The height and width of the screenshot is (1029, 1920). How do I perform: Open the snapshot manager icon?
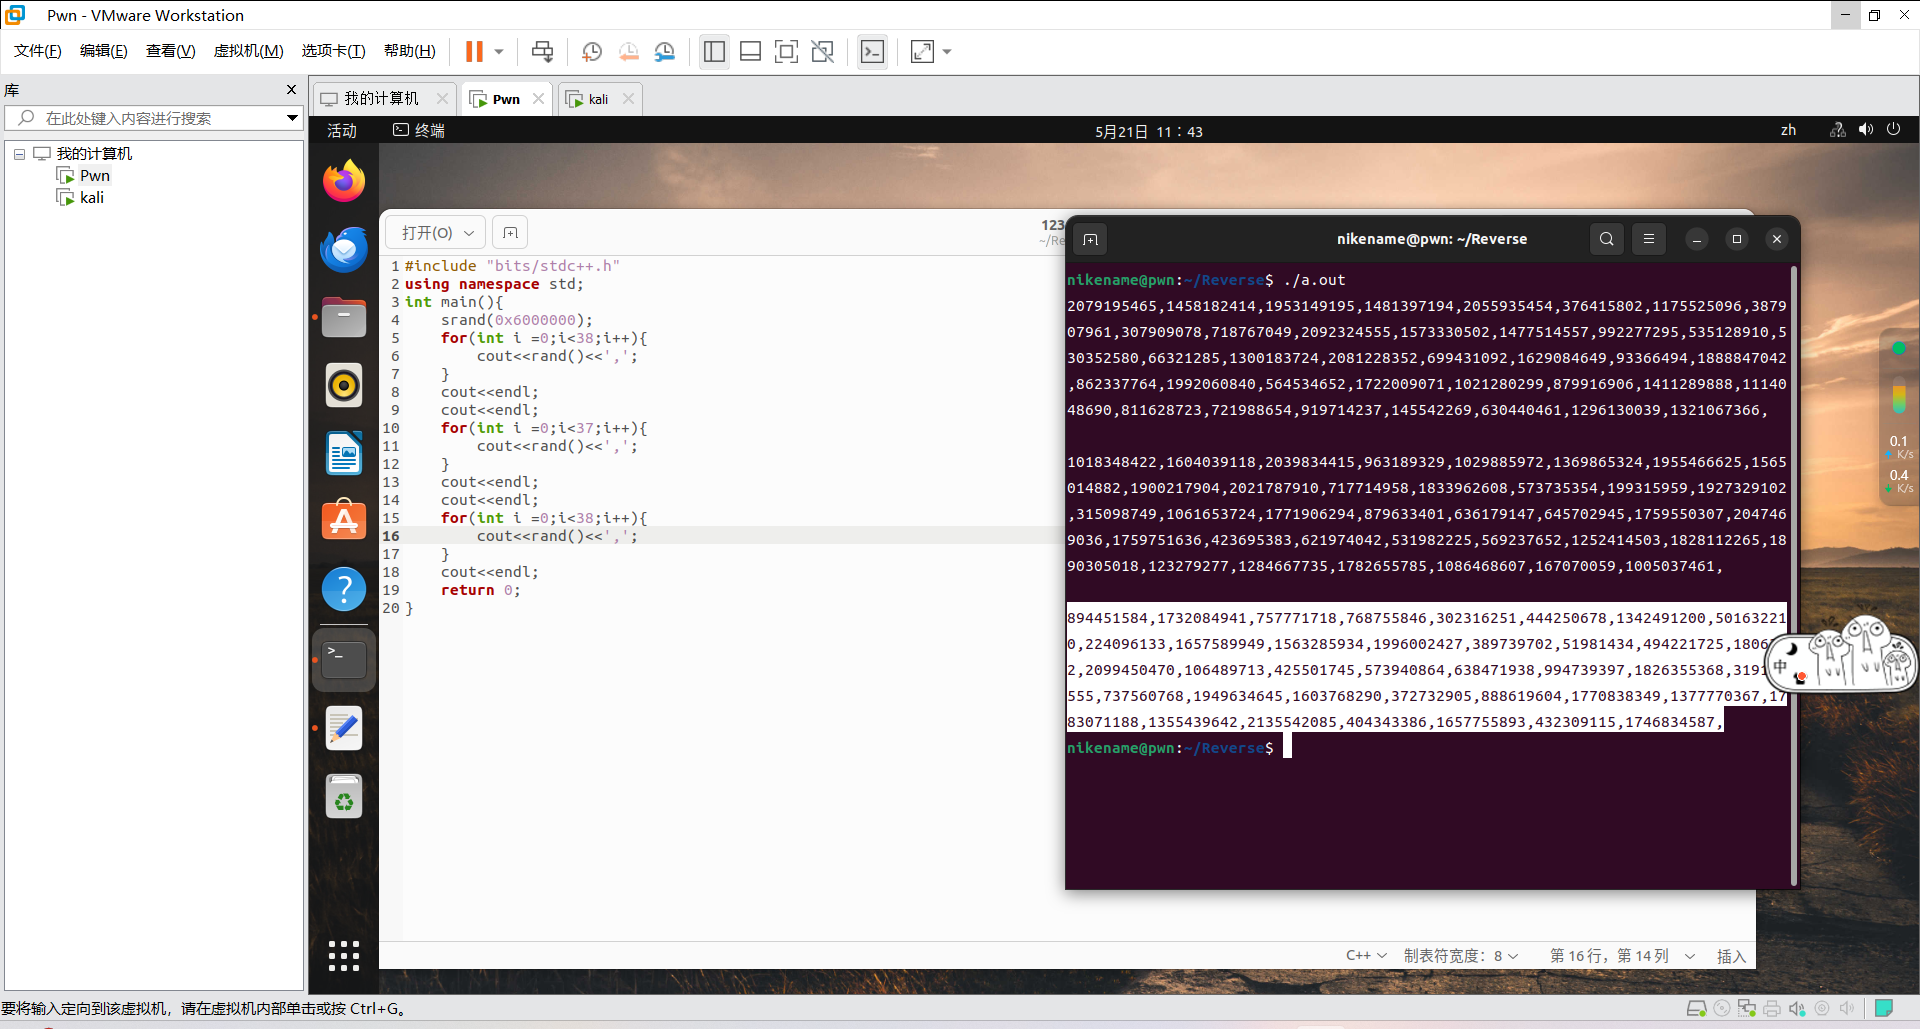tap(665, 51)
